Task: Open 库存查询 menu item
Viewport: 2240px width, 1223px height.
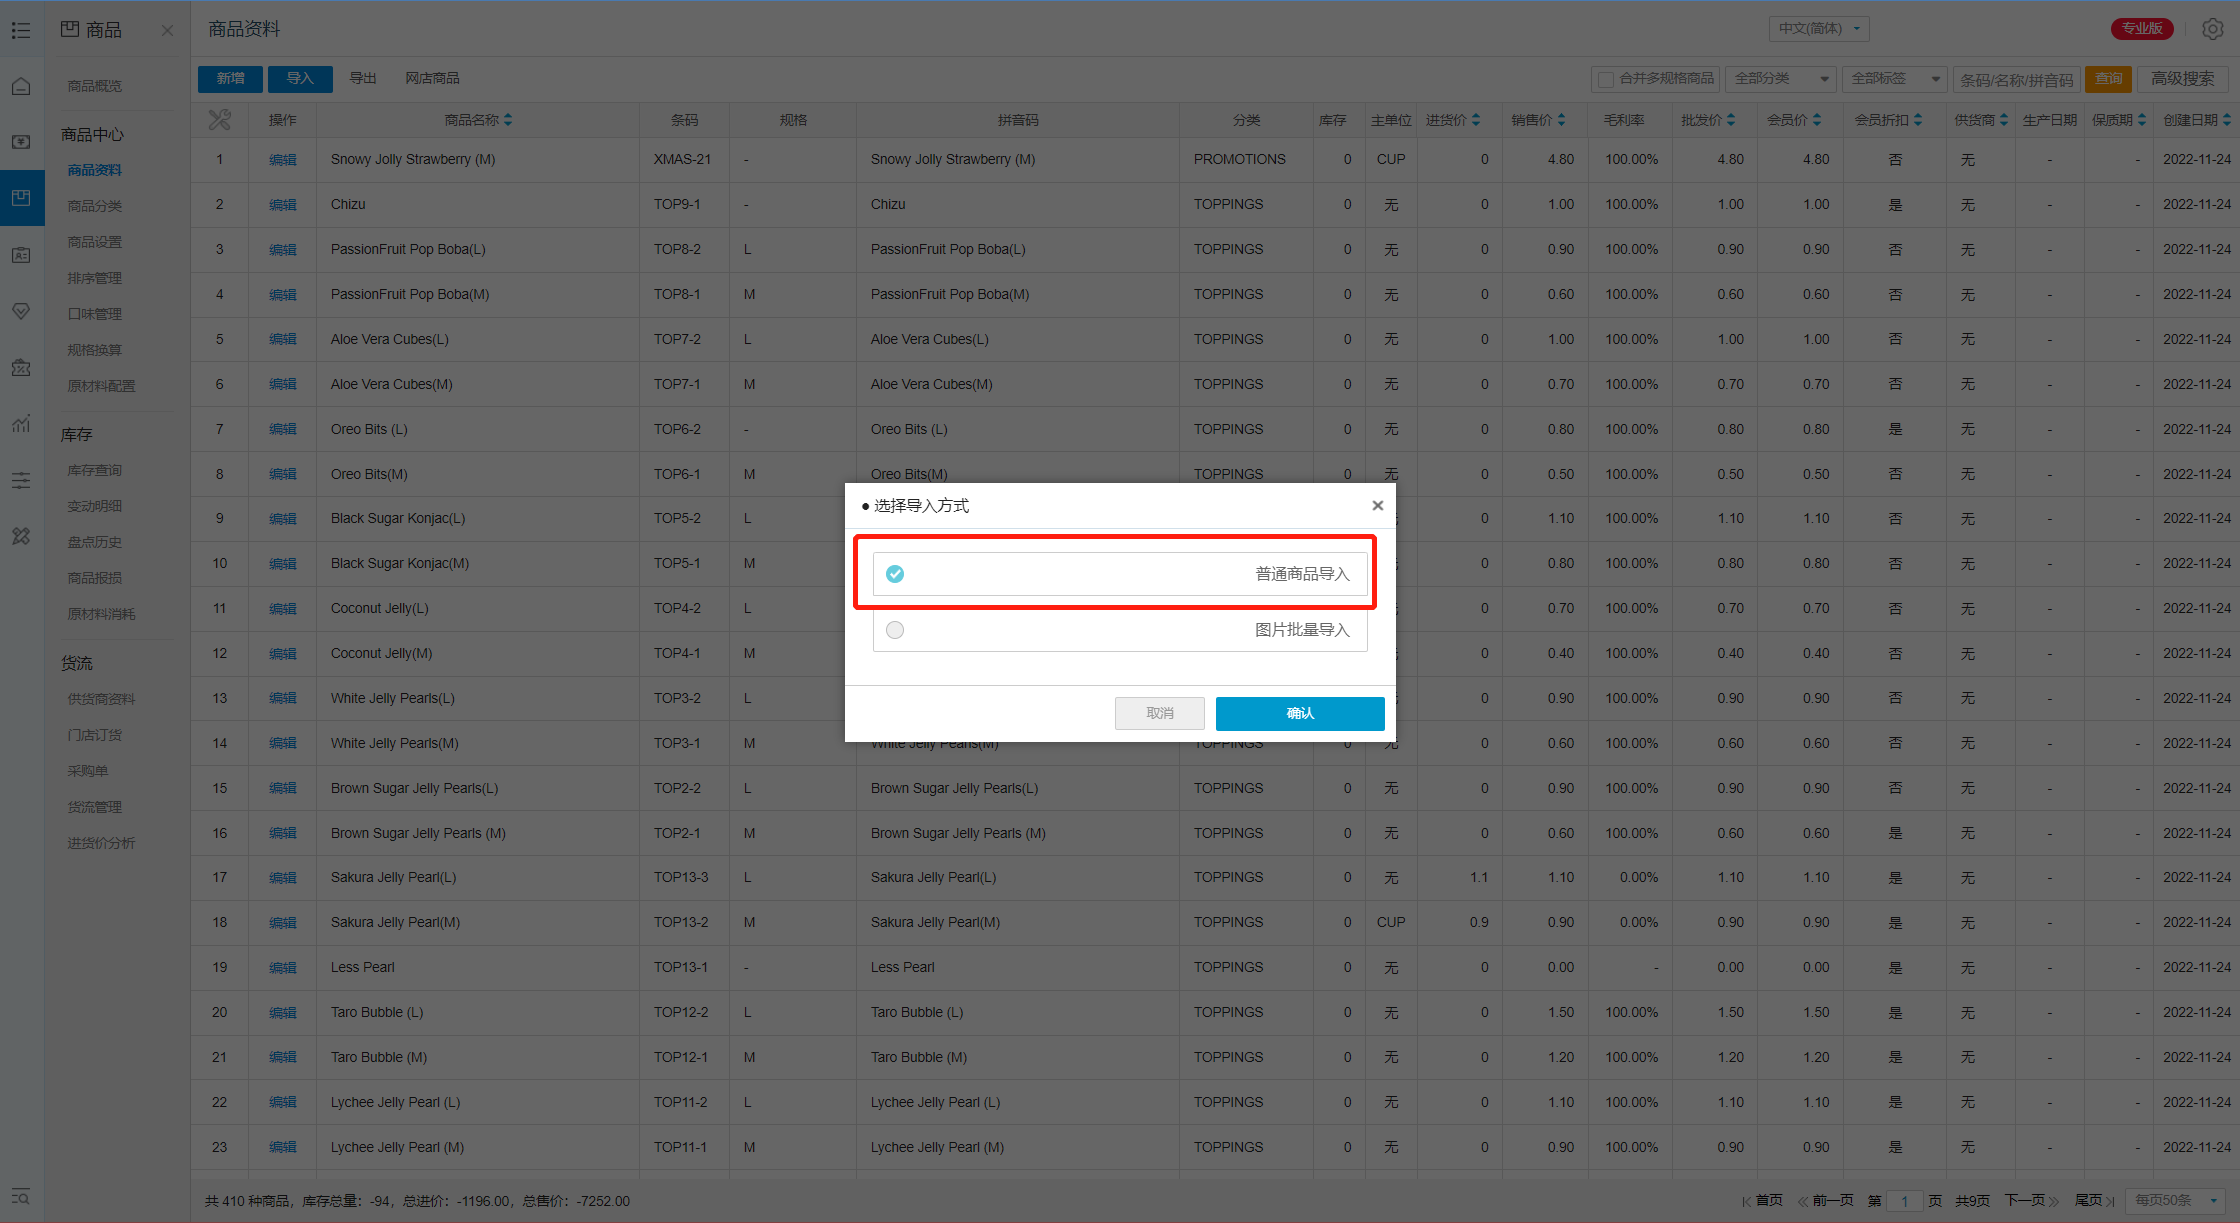Action: coord(95,470)
